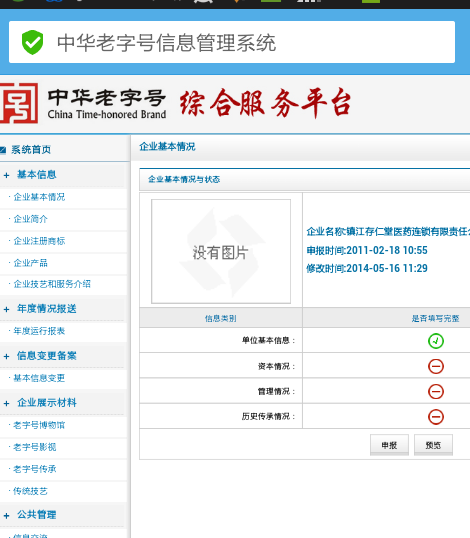This screenshot has height=538, width=470.
Task: Open 企业简介 sidebar link
Action: pos(30,219)
